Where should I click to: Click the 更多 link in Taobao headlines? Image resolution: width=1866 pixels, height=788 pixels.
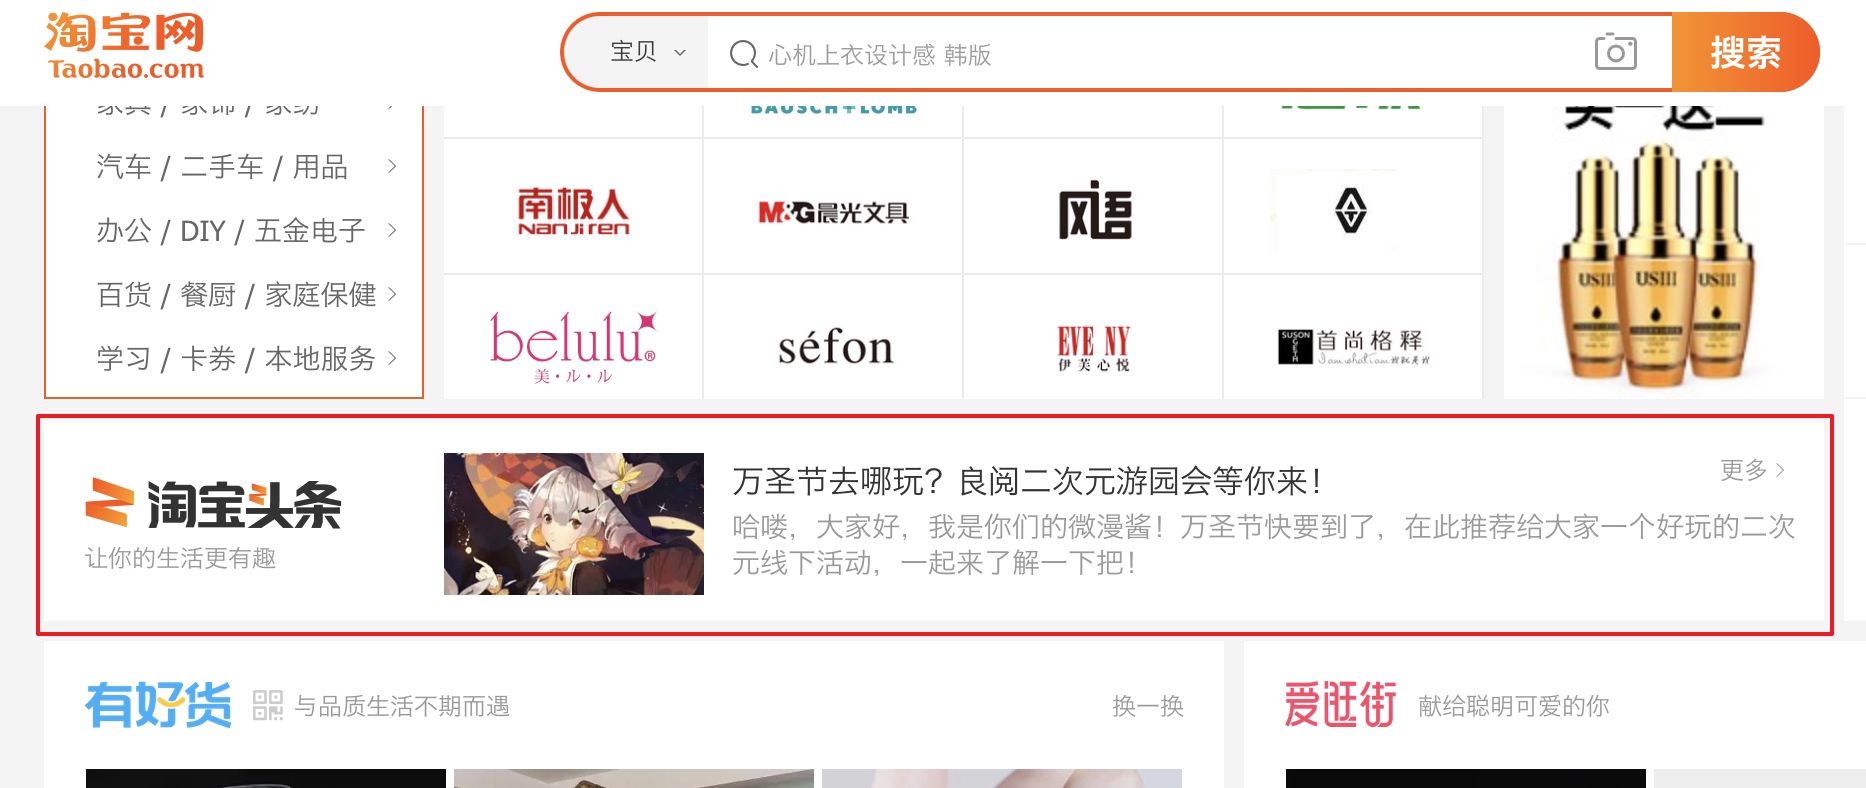tap(1752, 470)
